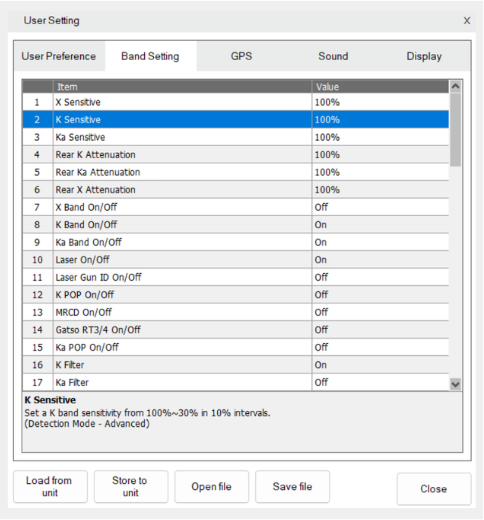The height and width of the screenshot is (520, 484).
Task: Click the scrollbar down arrow
Action: pyautogui.click(x=455, y=384)
